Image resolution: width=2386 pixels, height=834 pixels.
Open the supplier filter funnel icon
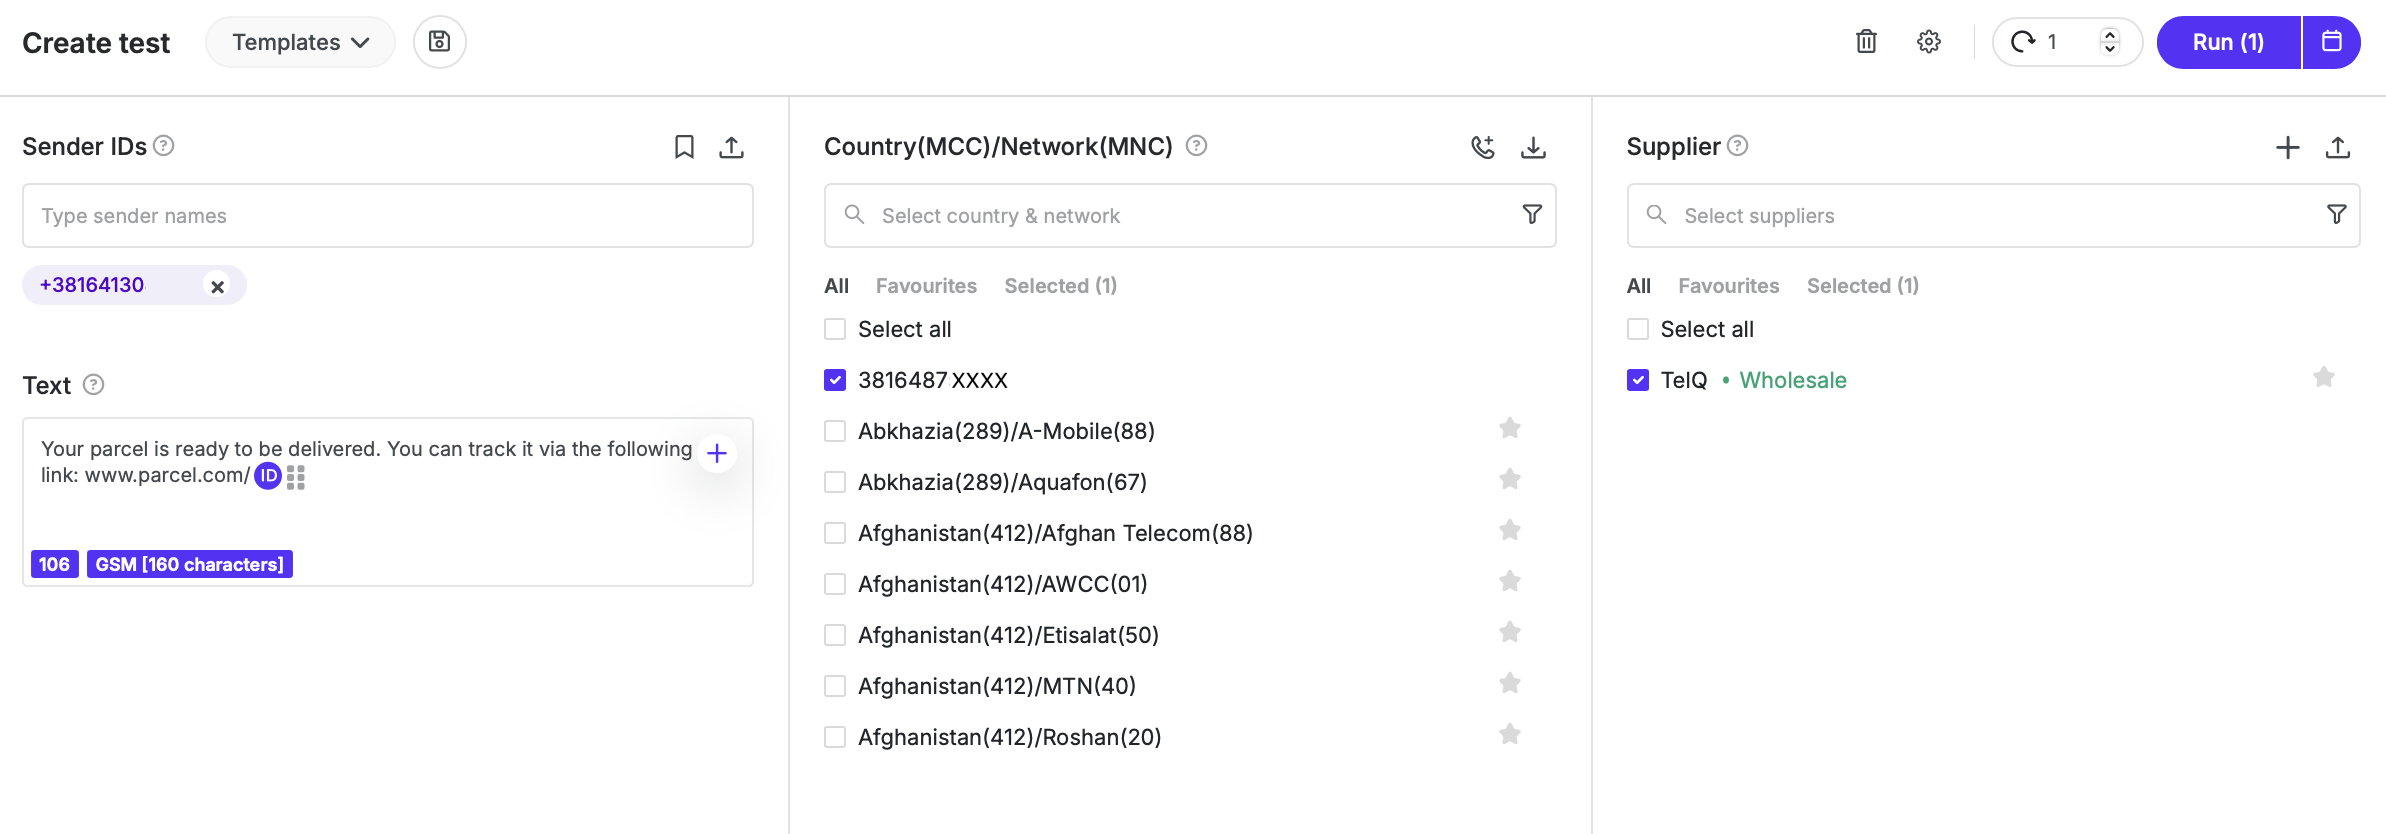[2335, 214]
